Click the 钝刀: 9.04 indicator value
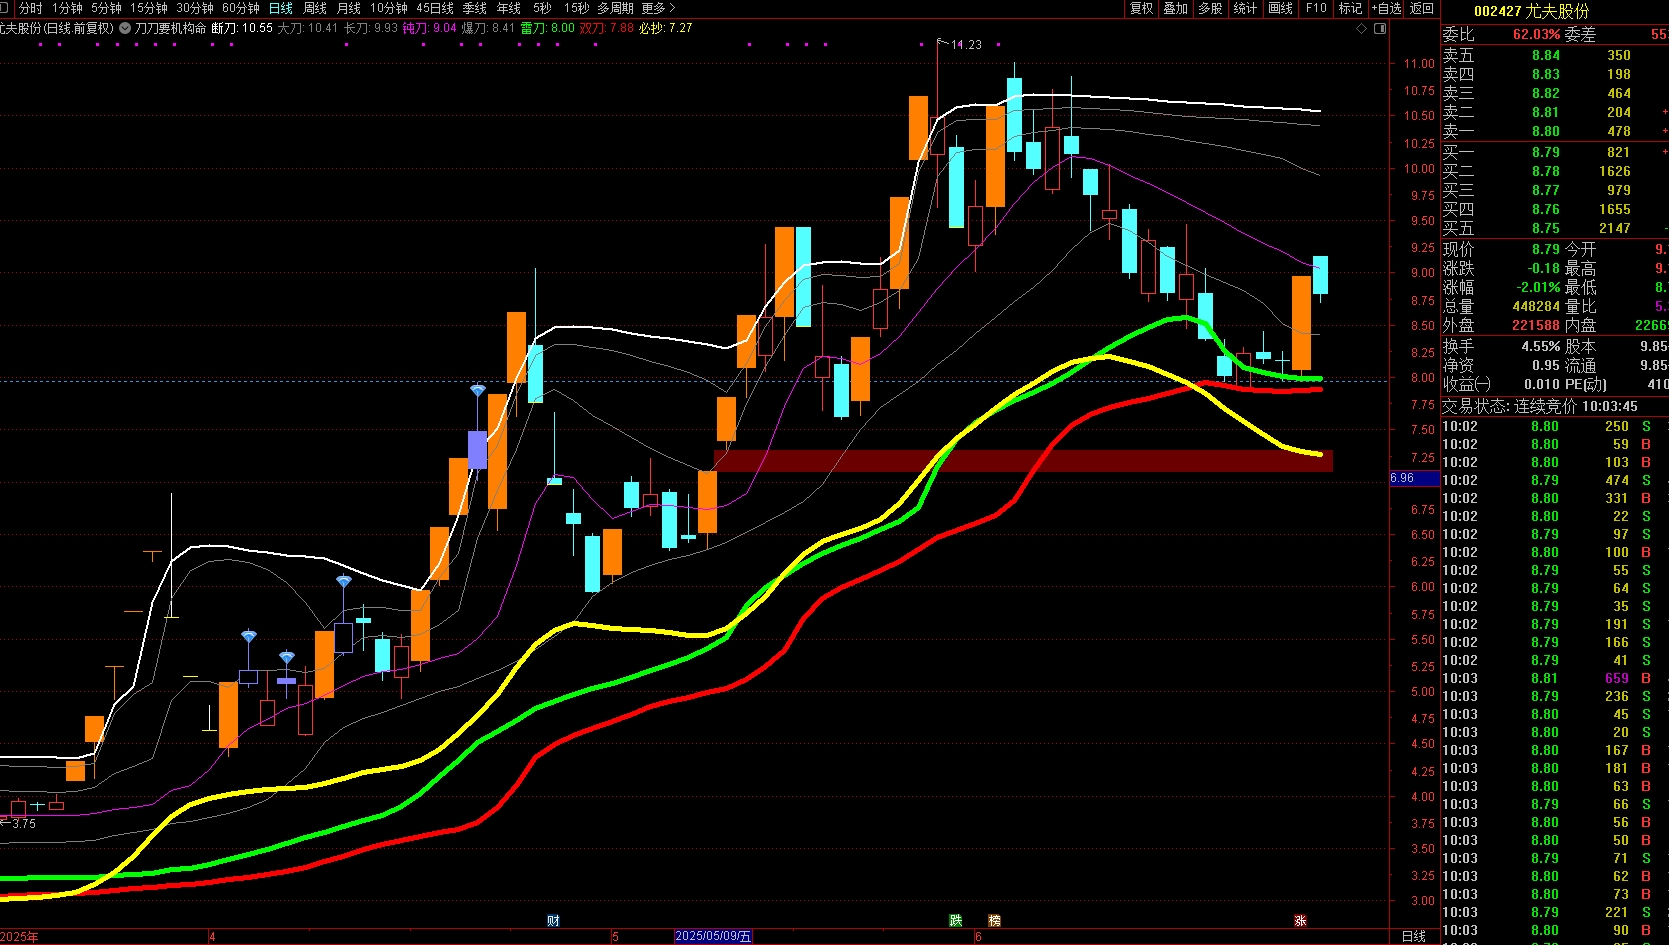 [x=430, y=28]
